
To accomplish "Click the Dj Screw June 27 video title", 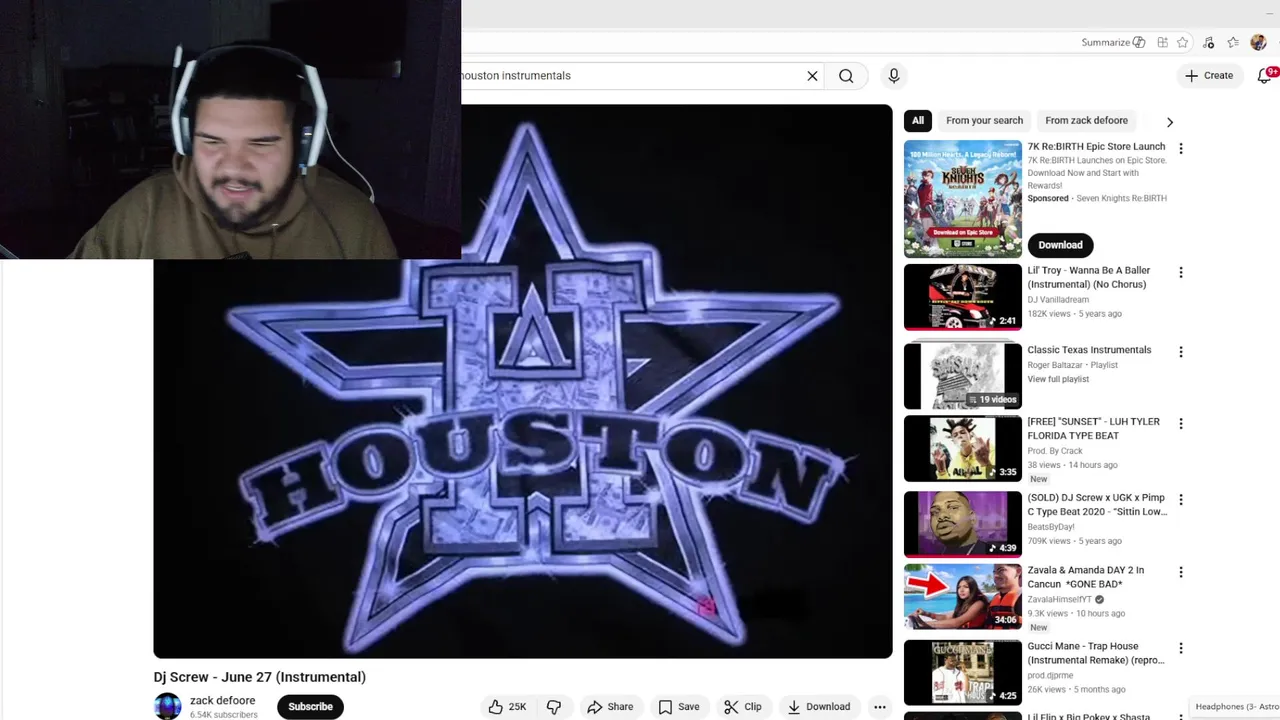I will pos(260,677).
